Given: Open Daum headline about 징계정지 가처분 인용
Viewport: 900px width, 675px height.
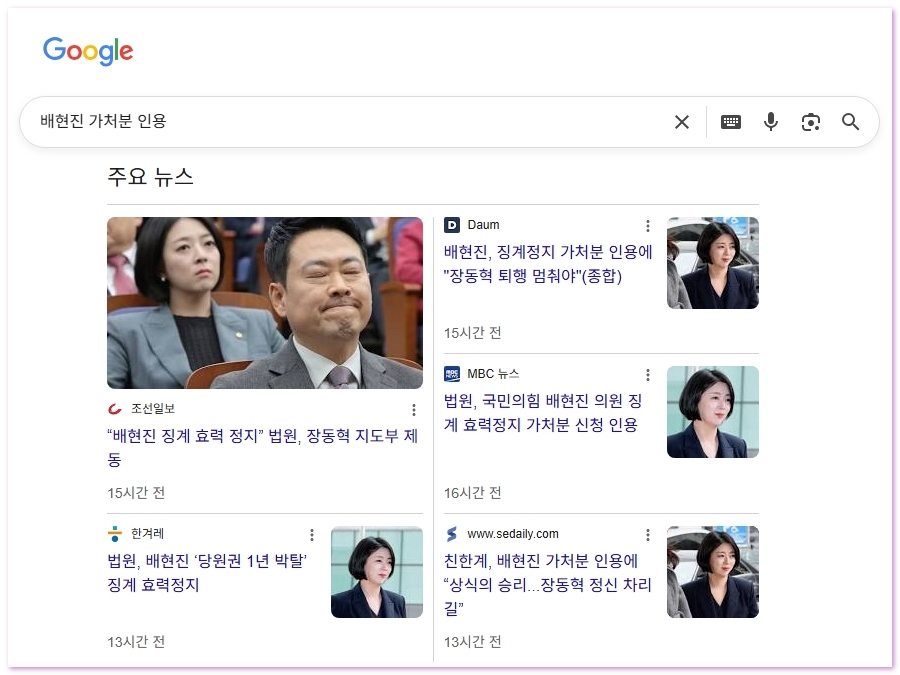Looking at the screenshot, I should point(548,264).
